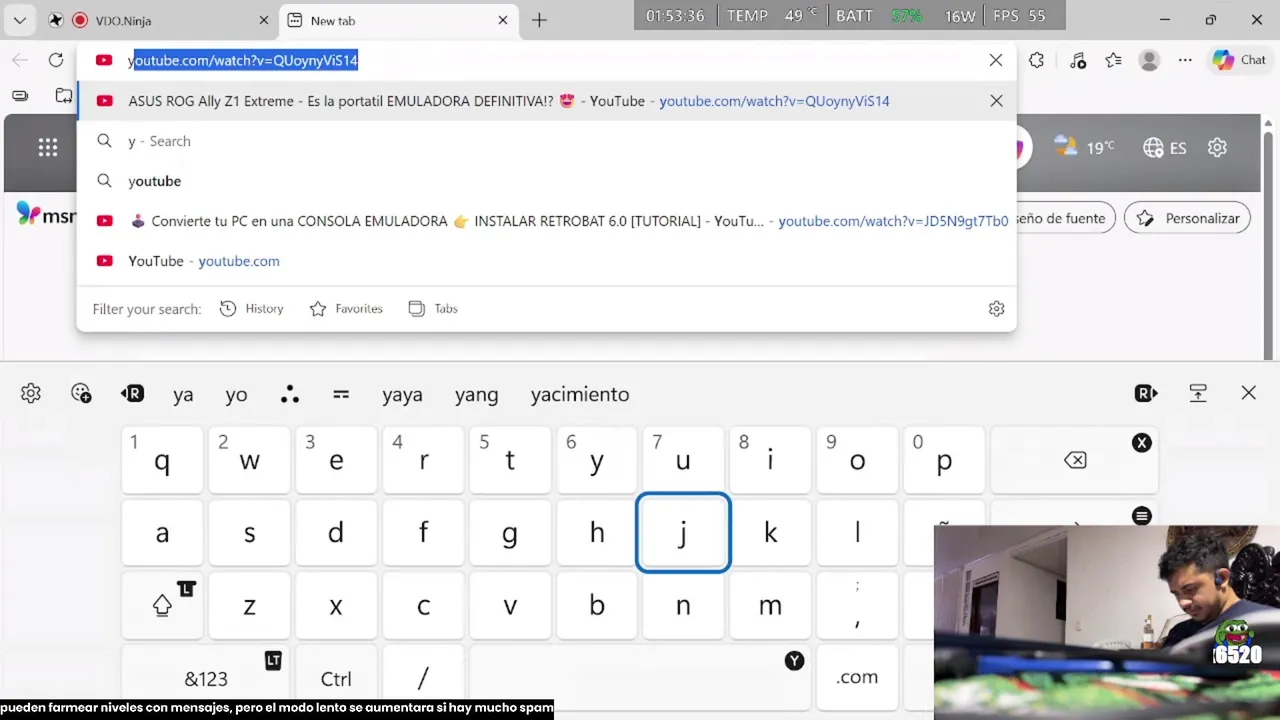Click the three-dots suggestion icon on keyboard
The image size is (1280, 720).
click(290, 394)
